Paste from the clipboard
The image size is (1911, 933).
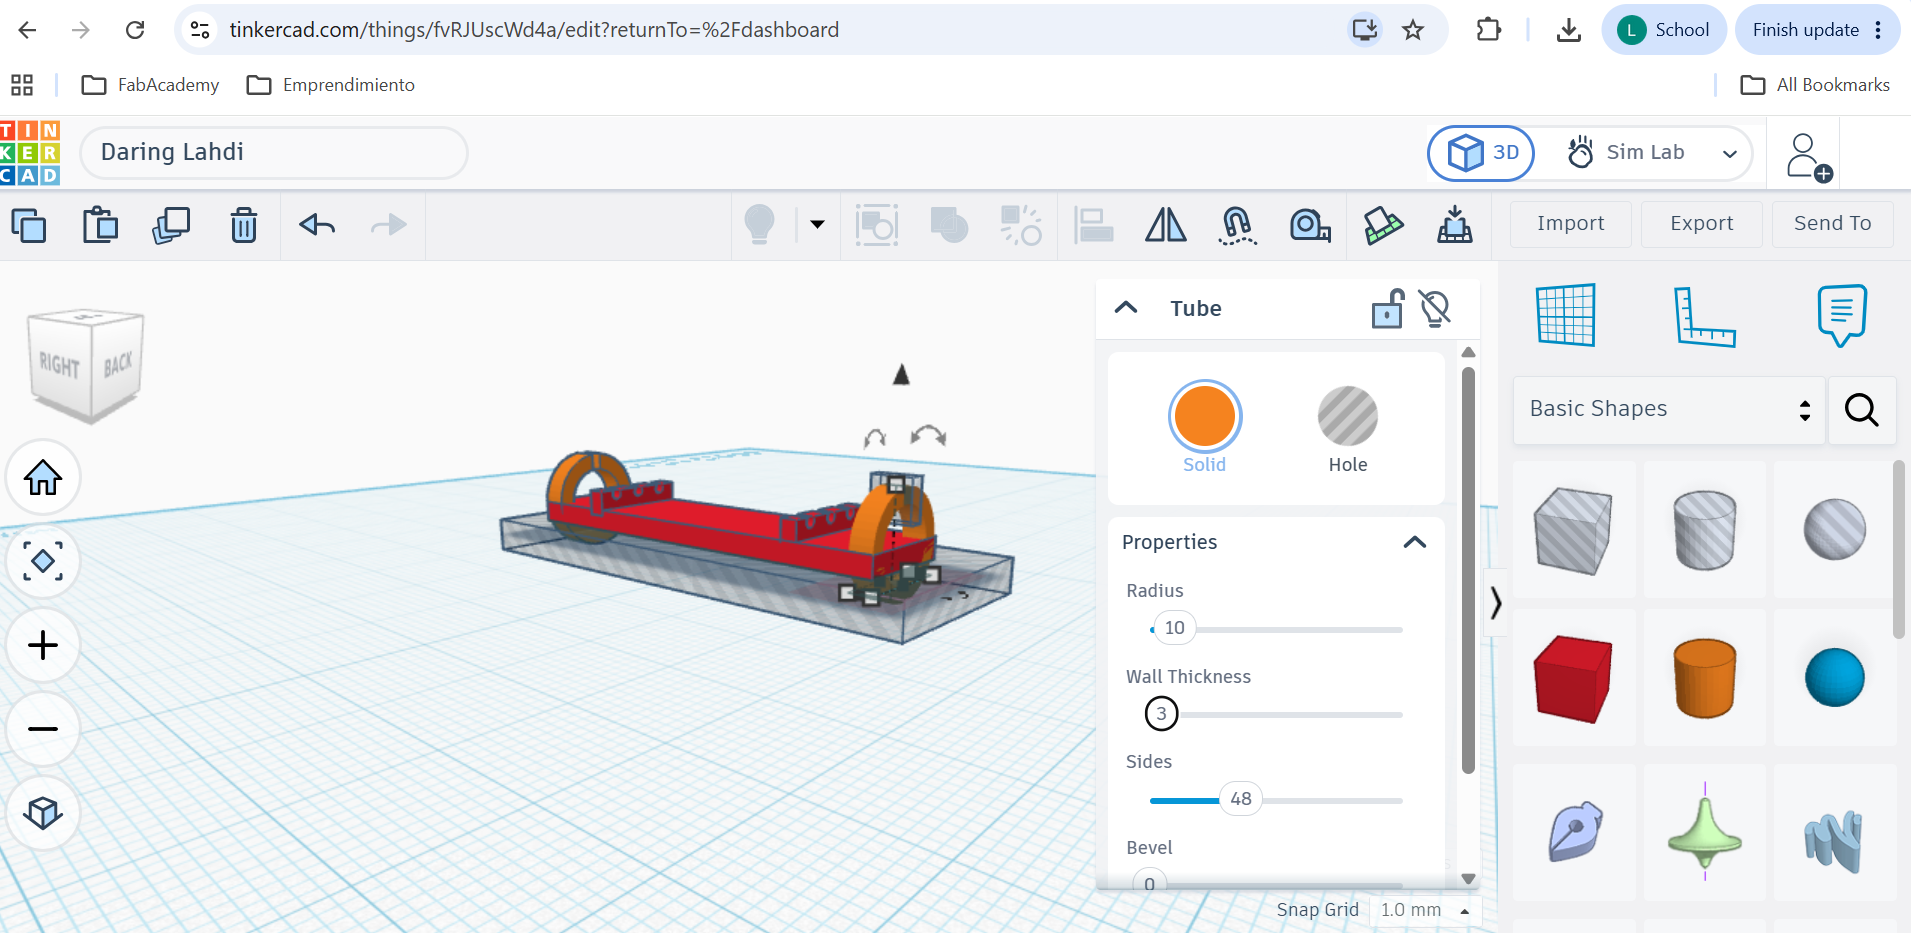click(100, 225)
